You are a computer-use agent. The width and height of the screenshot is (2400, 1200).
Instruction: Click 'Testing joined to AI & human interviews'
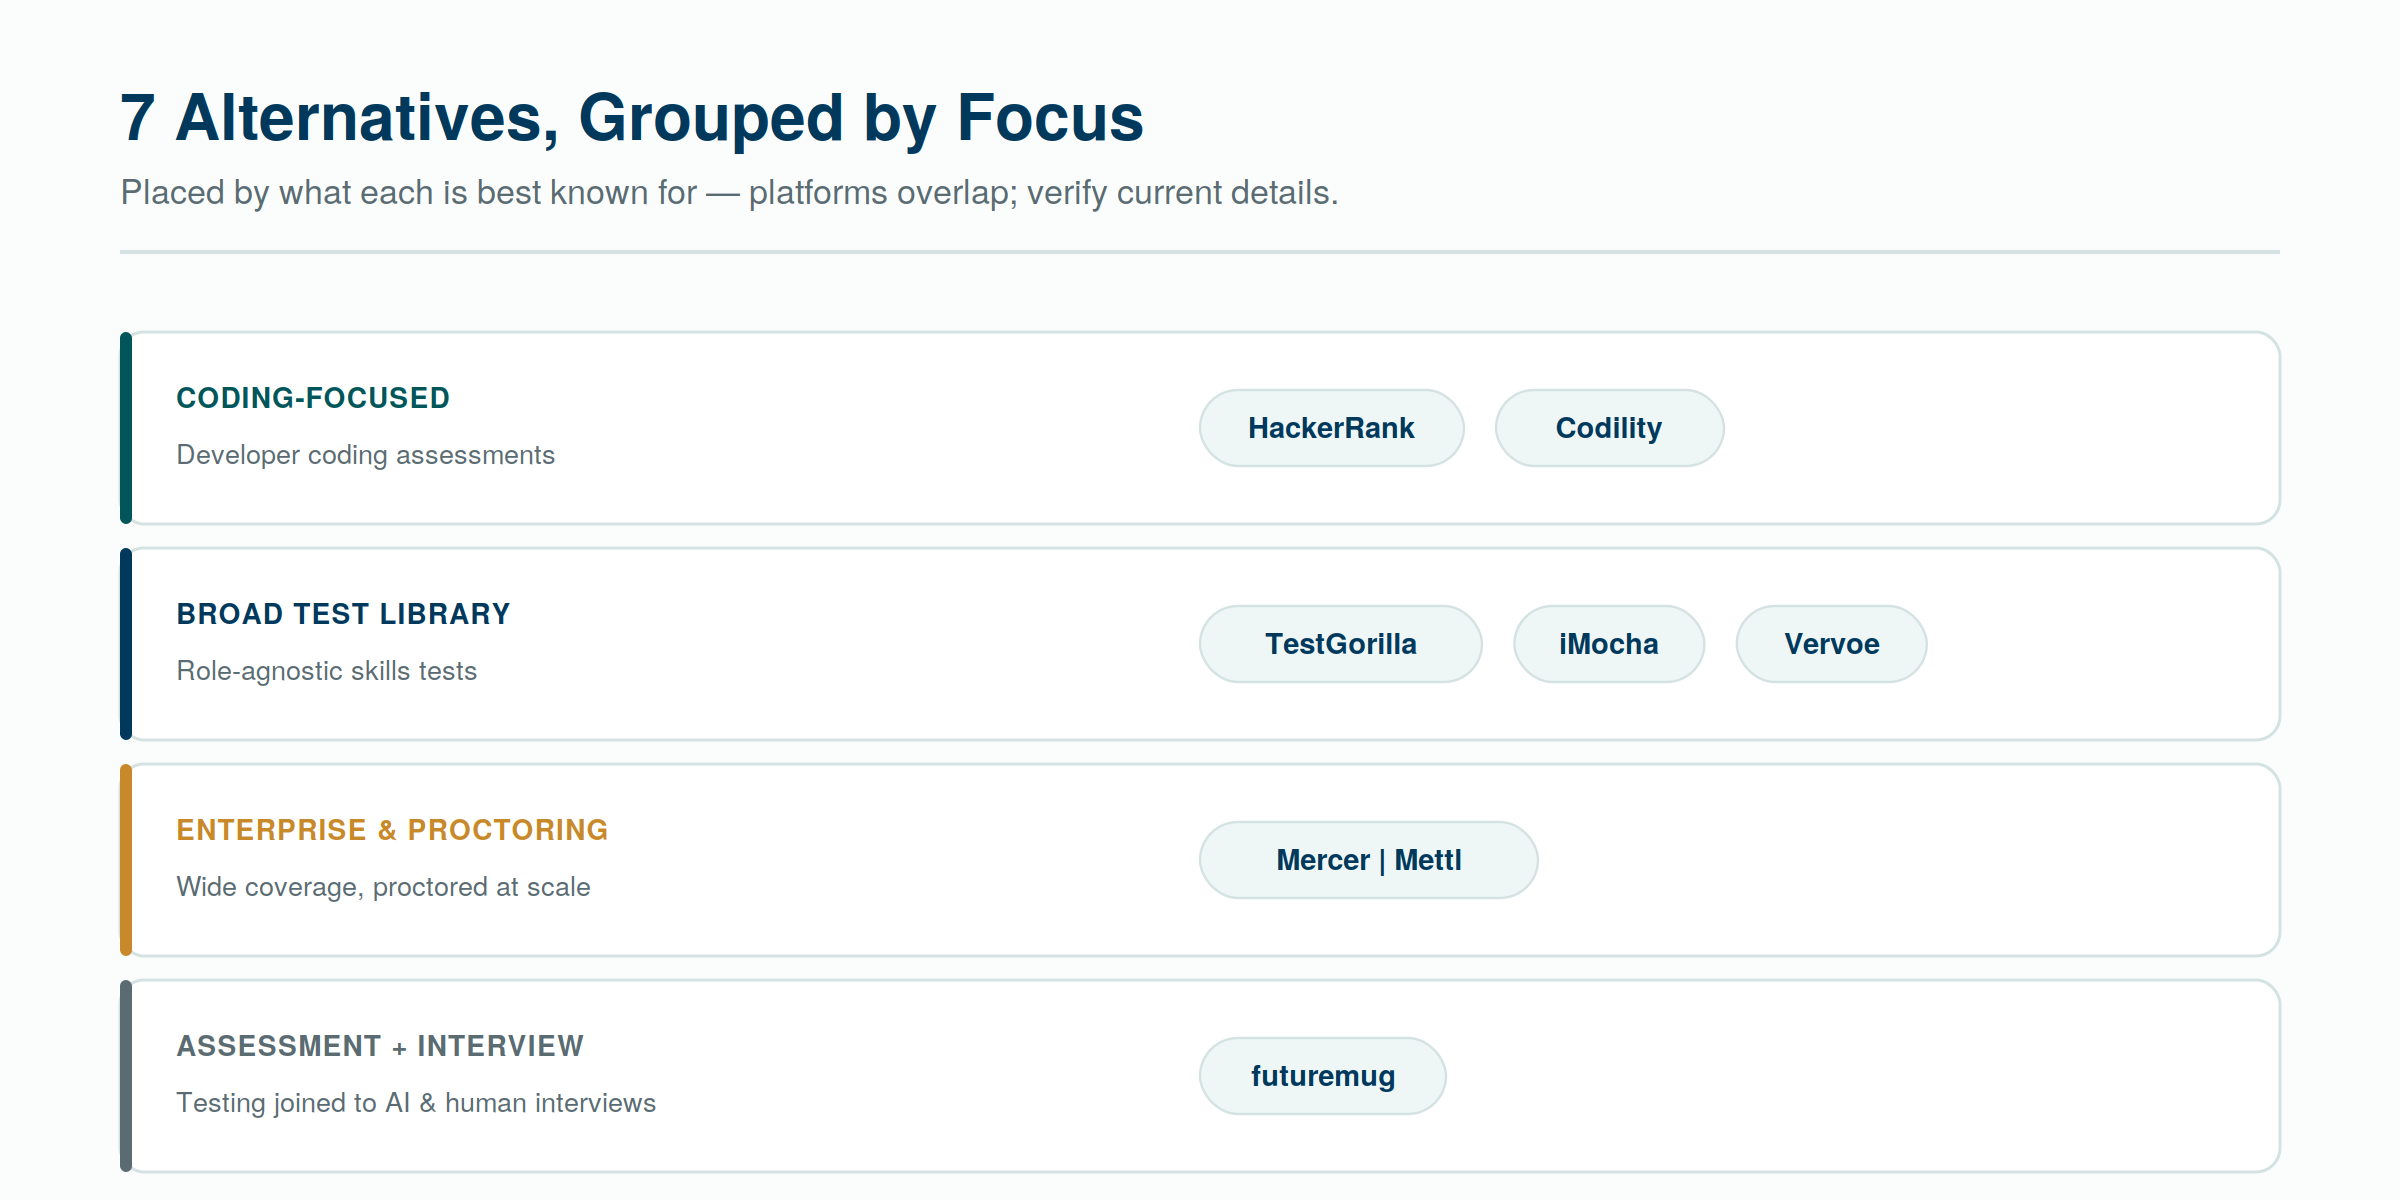click(x=416, y=1103)
